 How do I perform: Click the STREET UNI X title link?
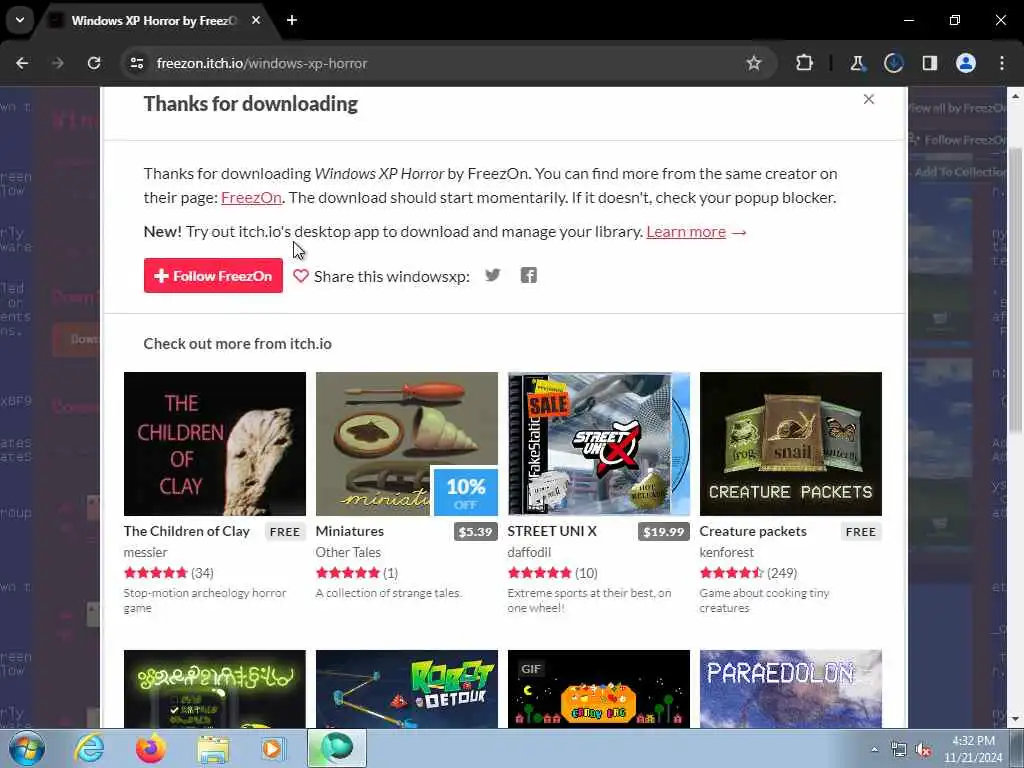pos(552,531)
